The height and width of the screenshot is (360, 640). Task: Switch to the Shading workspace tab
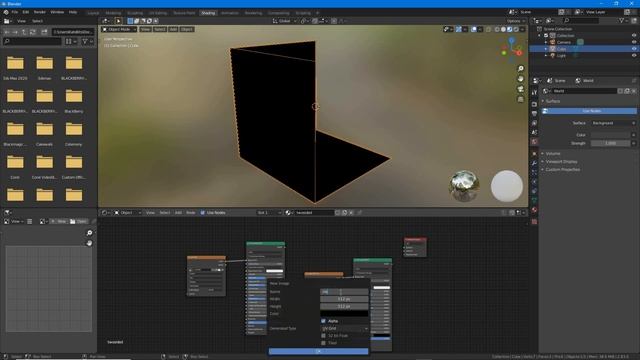208,13
